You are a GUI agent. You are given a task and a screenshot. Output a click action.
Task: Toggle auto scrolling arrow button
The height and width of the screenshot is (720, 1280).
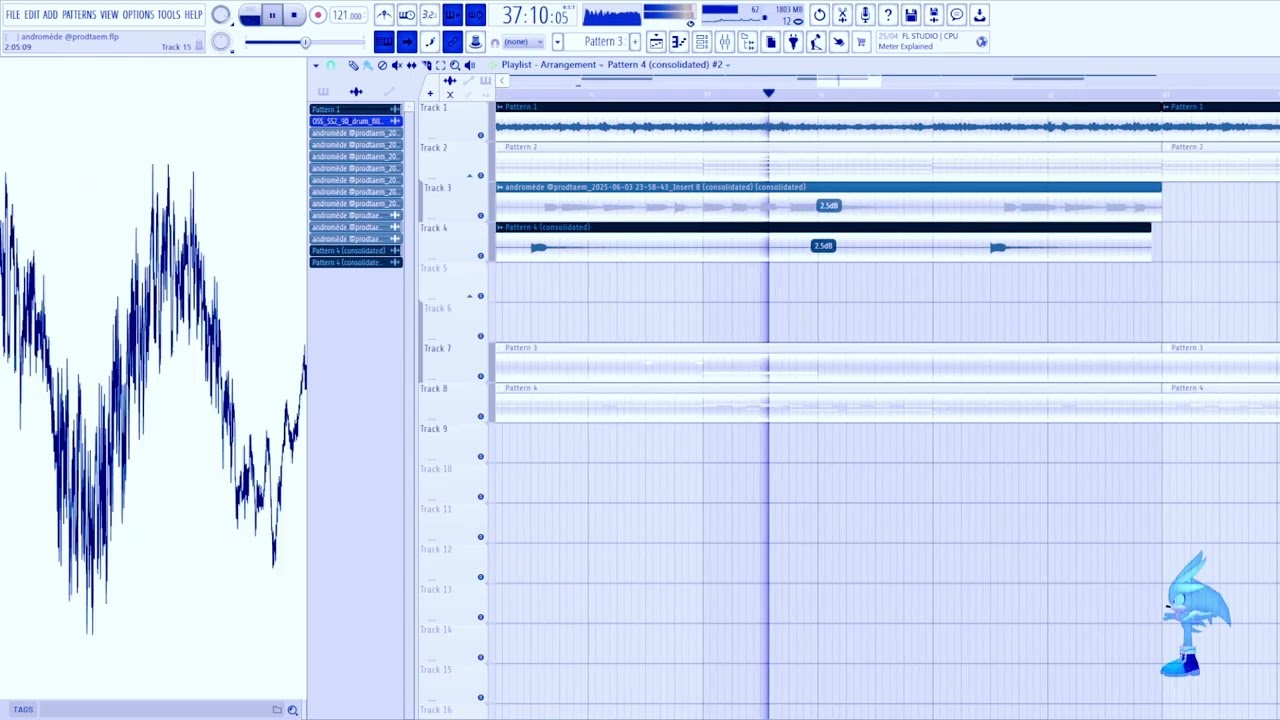point(407,42)
